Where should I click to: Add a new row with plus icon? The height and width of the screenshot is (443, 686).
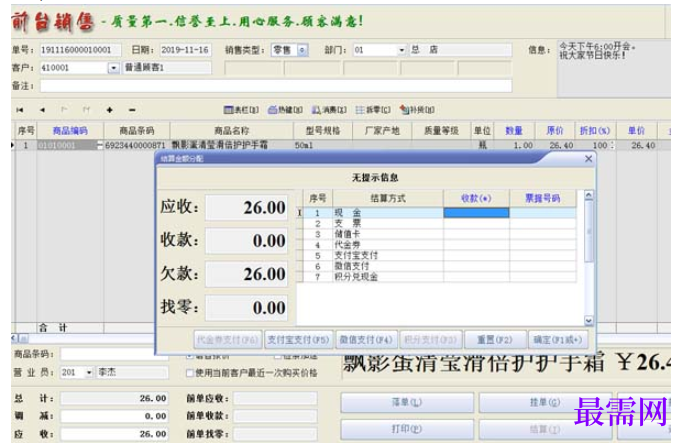click(109, 110)
